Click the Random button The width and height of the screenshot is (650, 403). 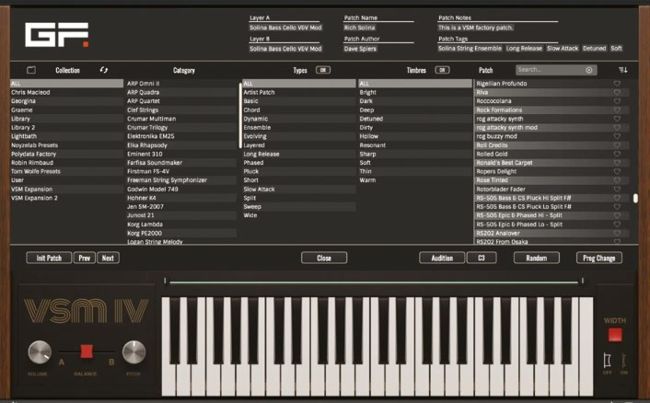click(536, 257)
